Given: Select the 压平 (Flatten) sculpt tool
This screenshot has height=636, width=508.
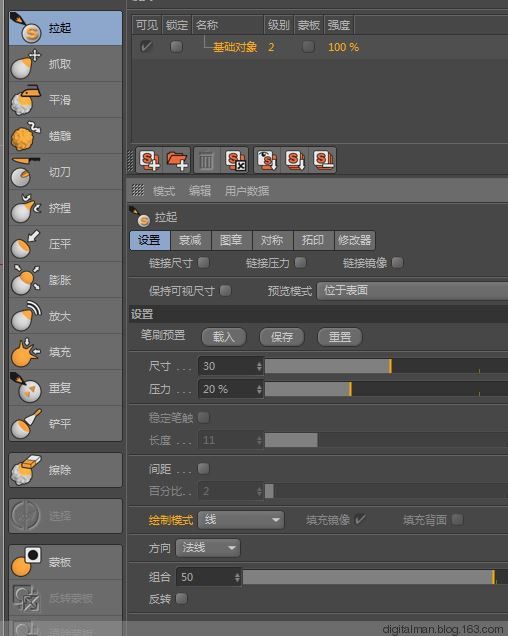Looking at the screenshot, I should point(65,244).
